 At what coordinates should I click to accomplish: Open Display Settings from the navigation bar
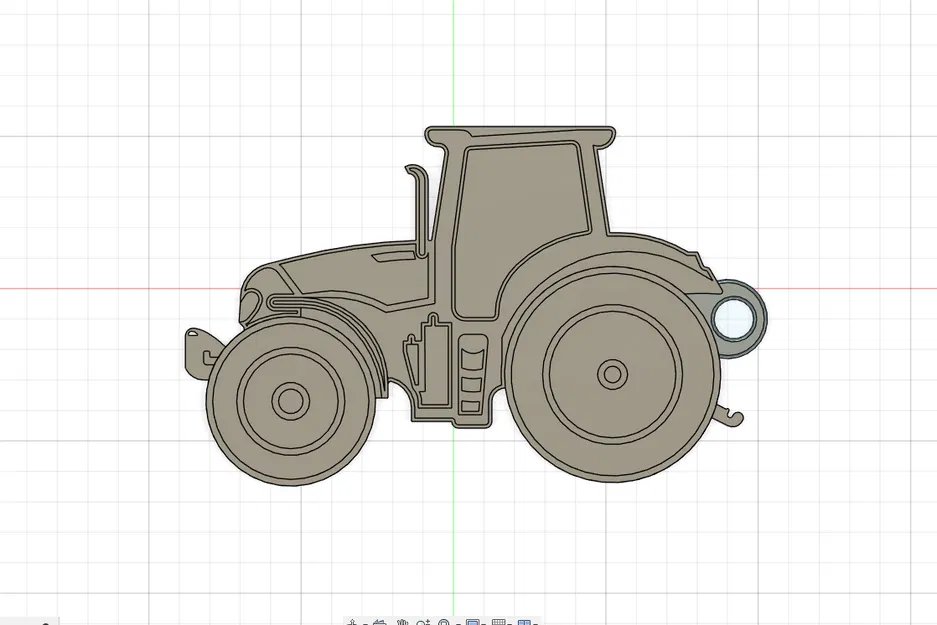point(472,619)
